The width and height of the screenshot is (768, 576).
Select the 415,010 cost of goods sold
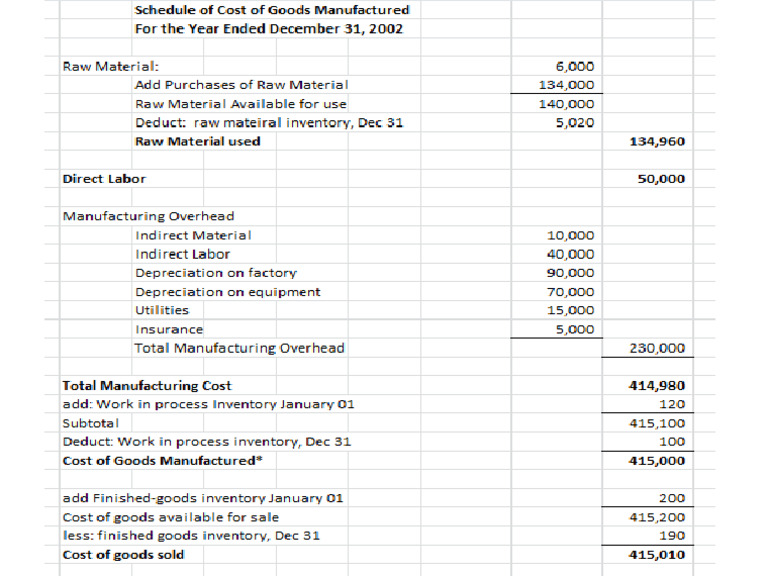point(657,555)
